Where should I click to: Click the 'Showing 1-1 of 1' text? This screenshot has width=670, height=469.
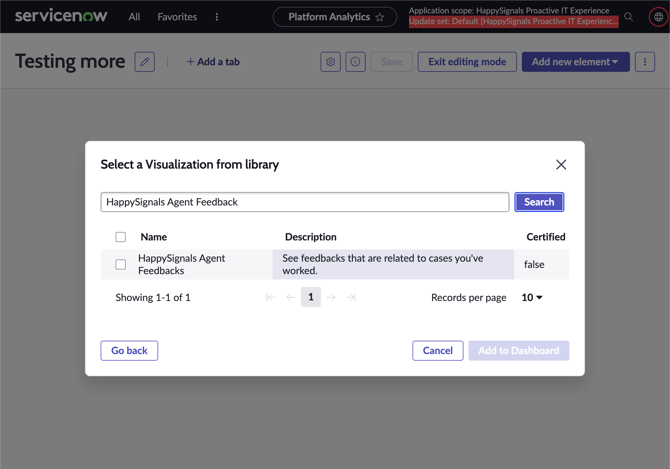[153, 297]
